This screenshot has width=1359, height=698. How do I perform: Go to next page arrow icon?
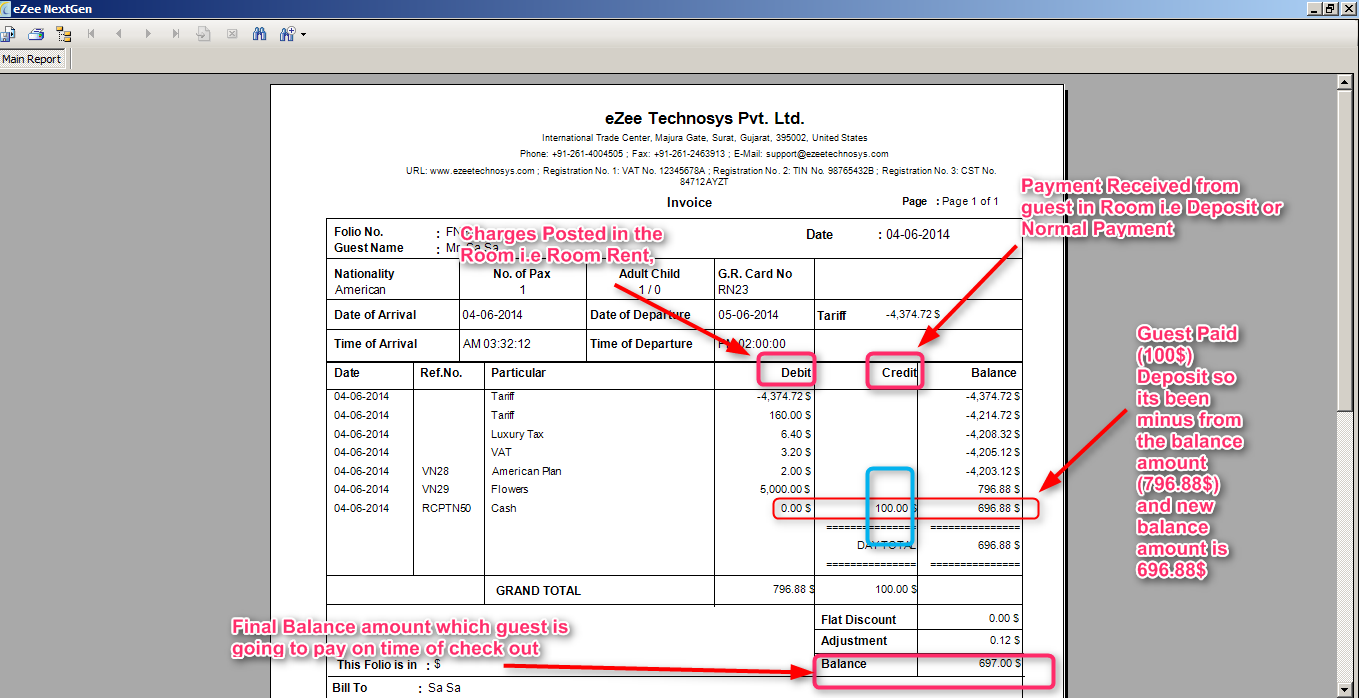point(148,34)
